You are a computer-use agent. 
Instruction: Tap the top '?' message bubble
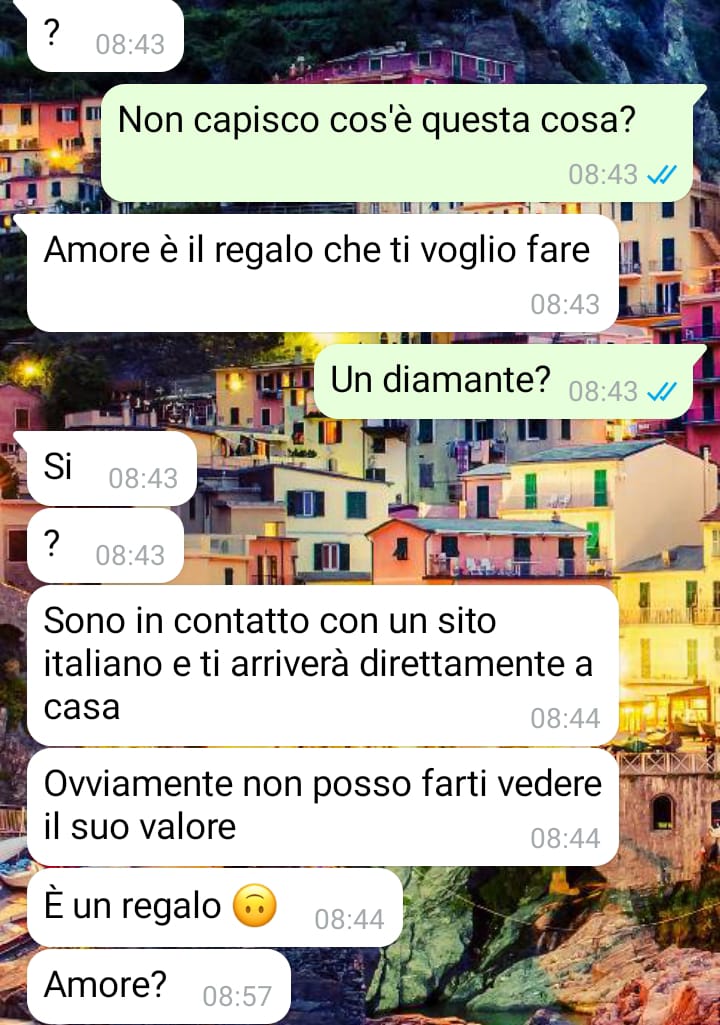click(105, 35)
